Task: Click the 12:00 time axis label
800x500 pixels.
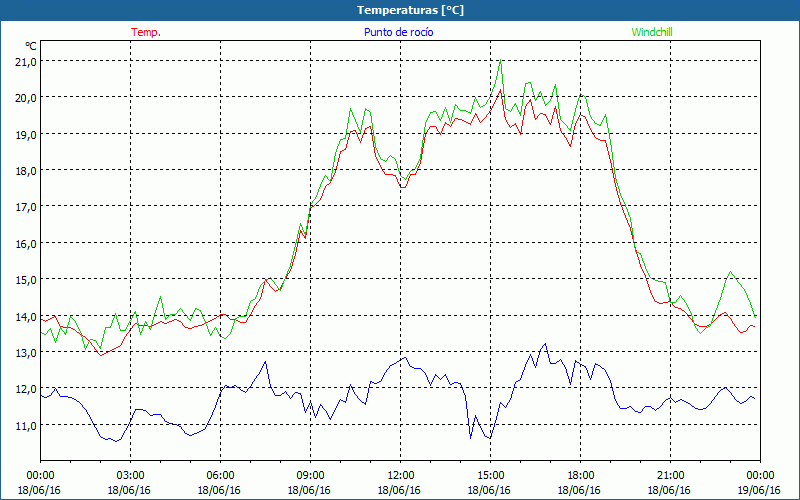Action: point(400,476)
